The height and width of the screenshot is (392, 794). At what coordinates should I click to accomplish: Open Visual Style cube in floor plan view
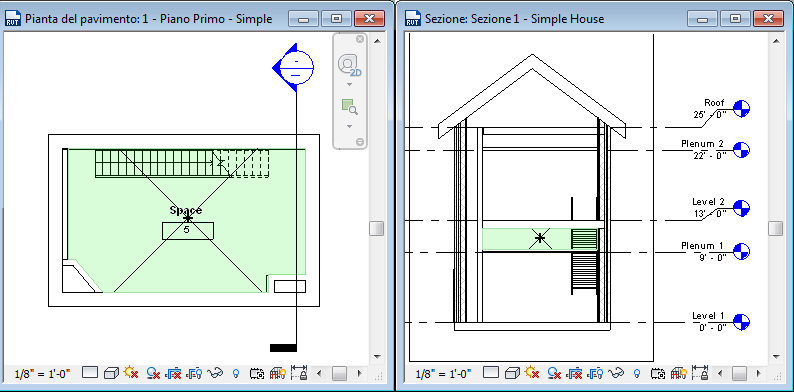tap(110, 374)
